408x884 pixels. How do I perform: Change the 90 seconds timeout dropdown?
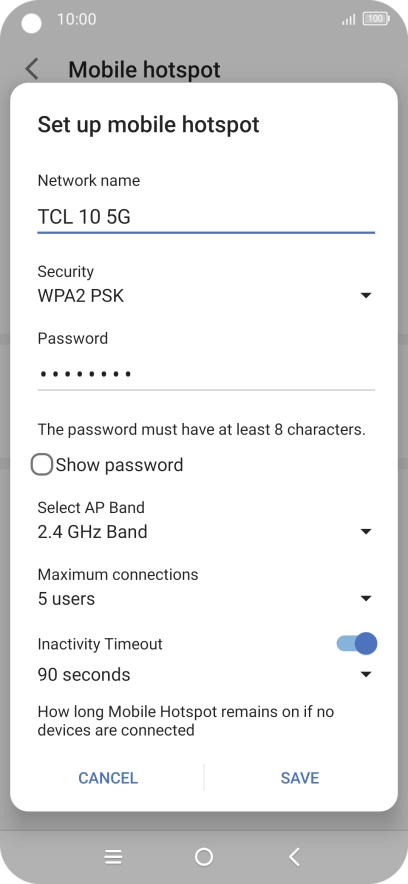click(x=206, y=674)
